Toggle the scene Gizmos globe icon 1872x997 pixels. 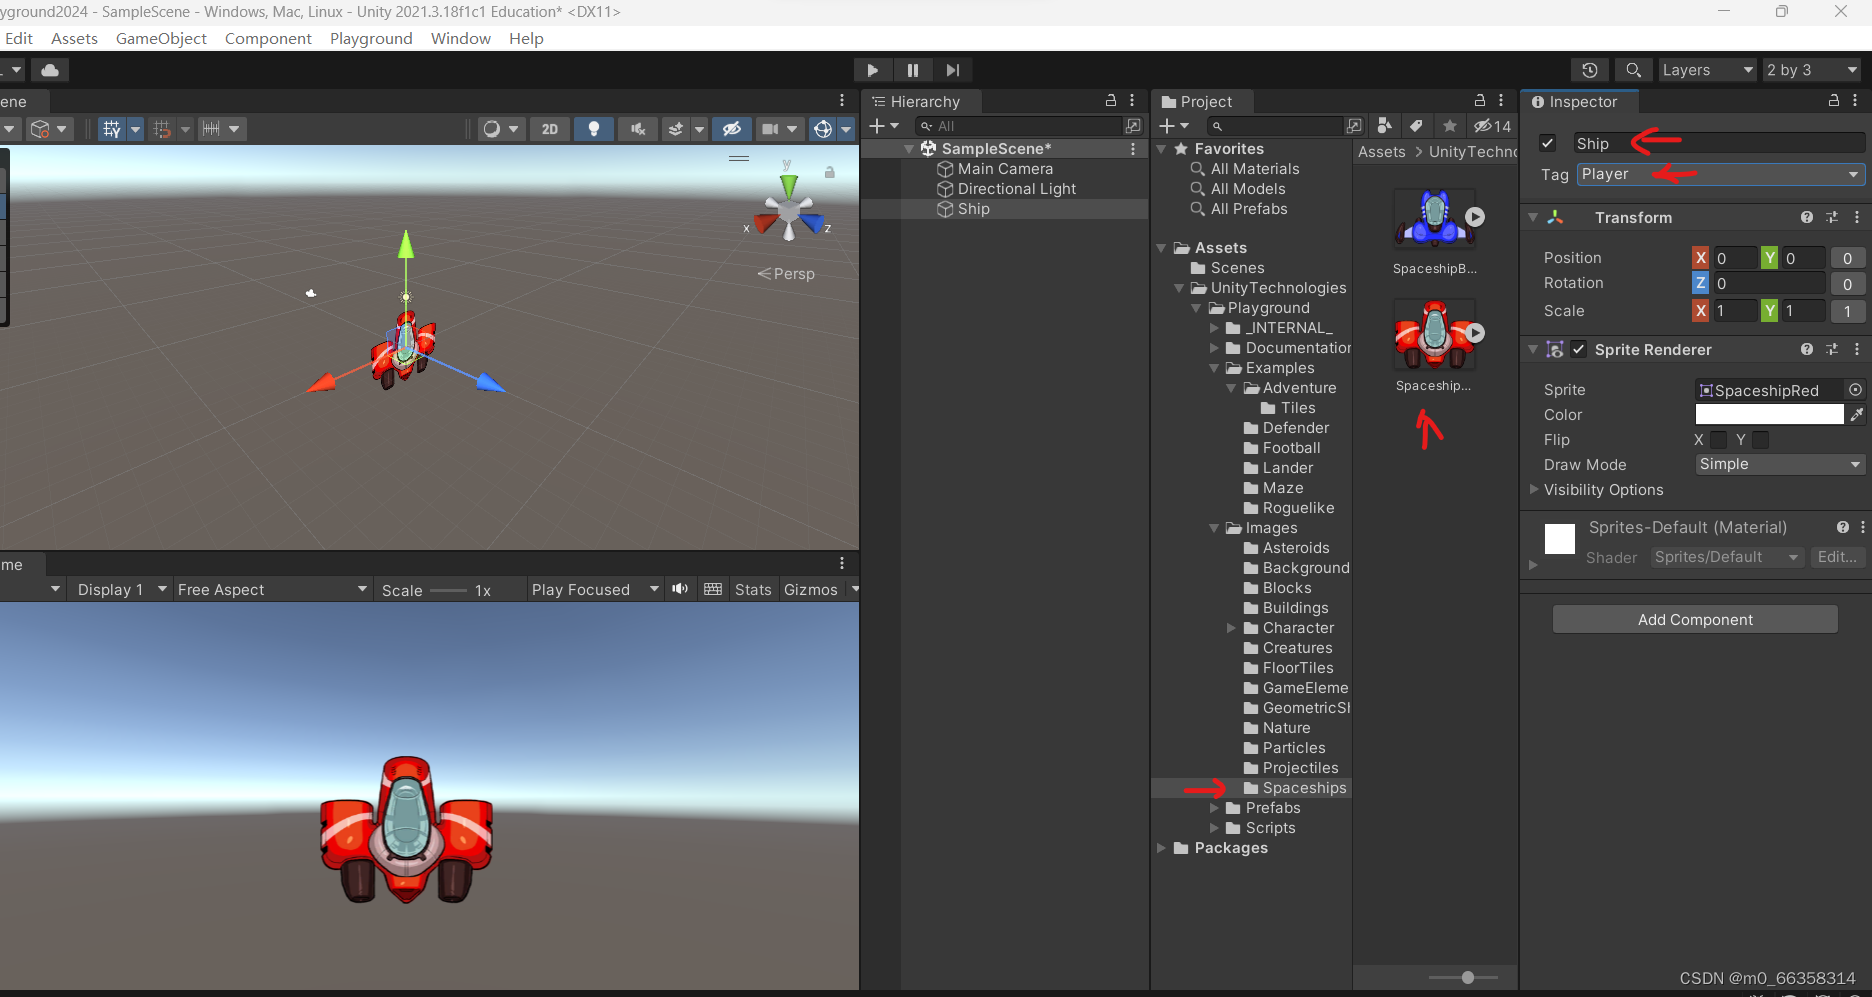[x=822, y=129]
